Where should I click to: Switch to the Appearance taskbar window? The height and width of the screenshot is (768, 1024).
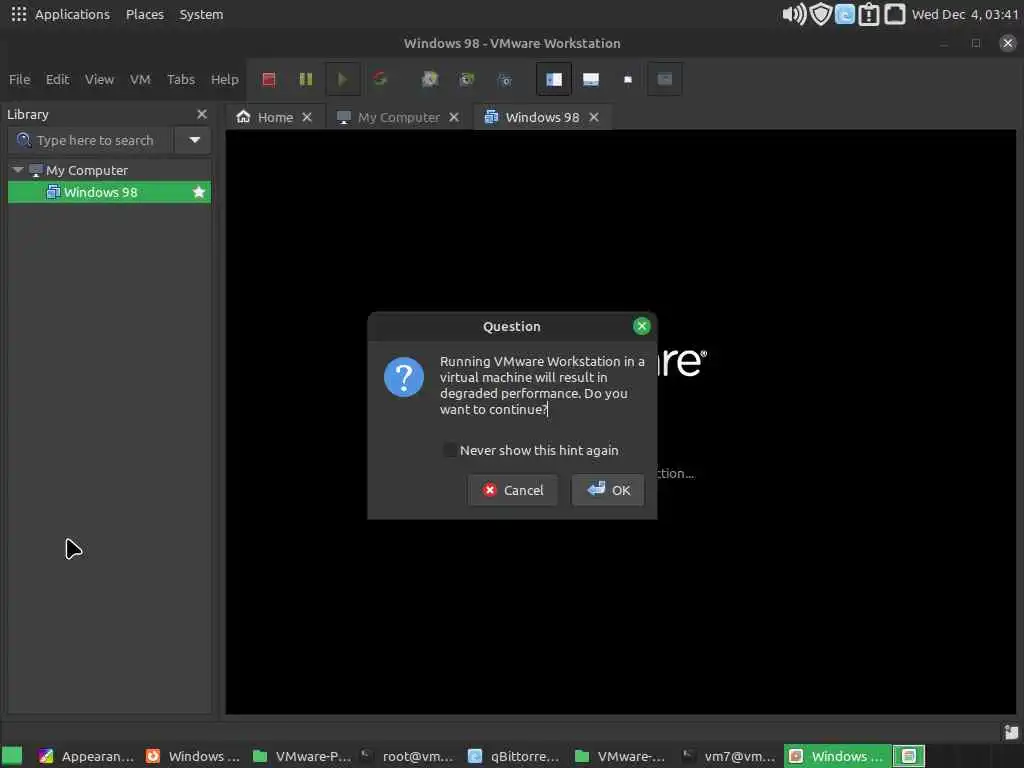pos(86,756)
